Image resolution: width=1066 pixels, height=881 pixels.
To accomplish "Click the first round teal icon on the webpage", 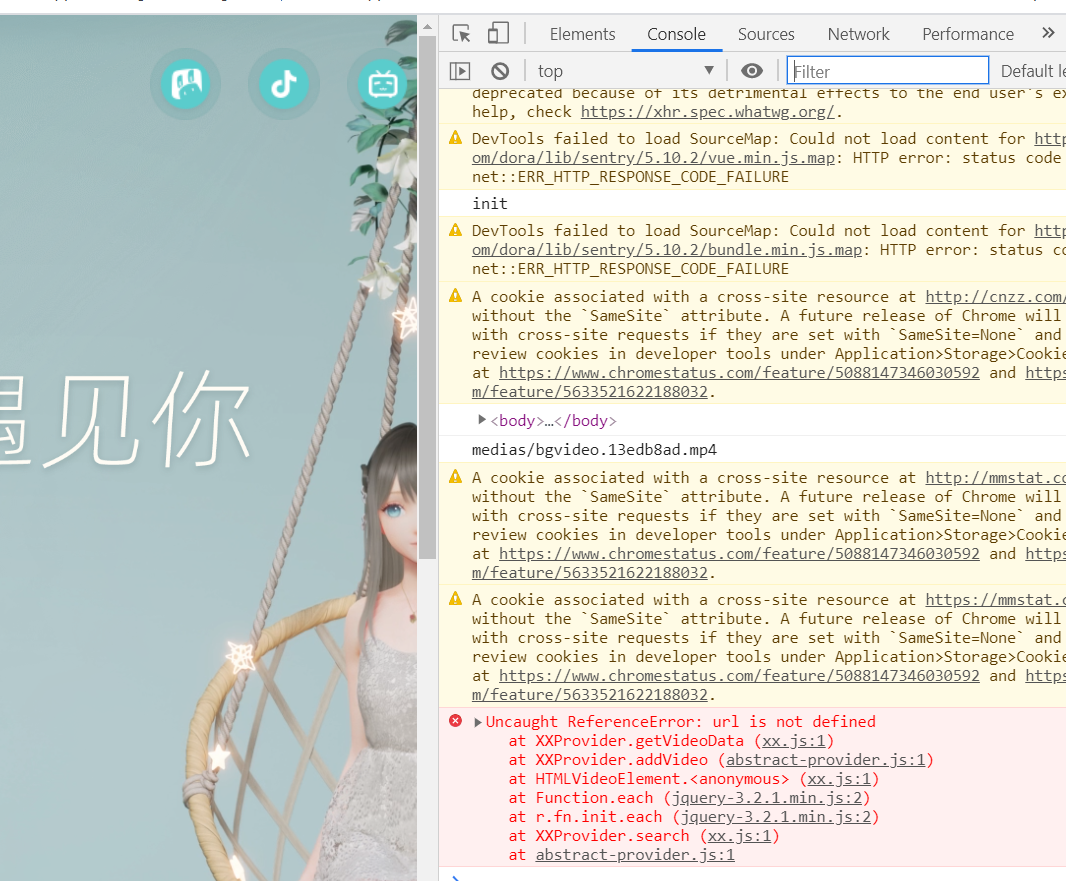I will click(186, 84).
